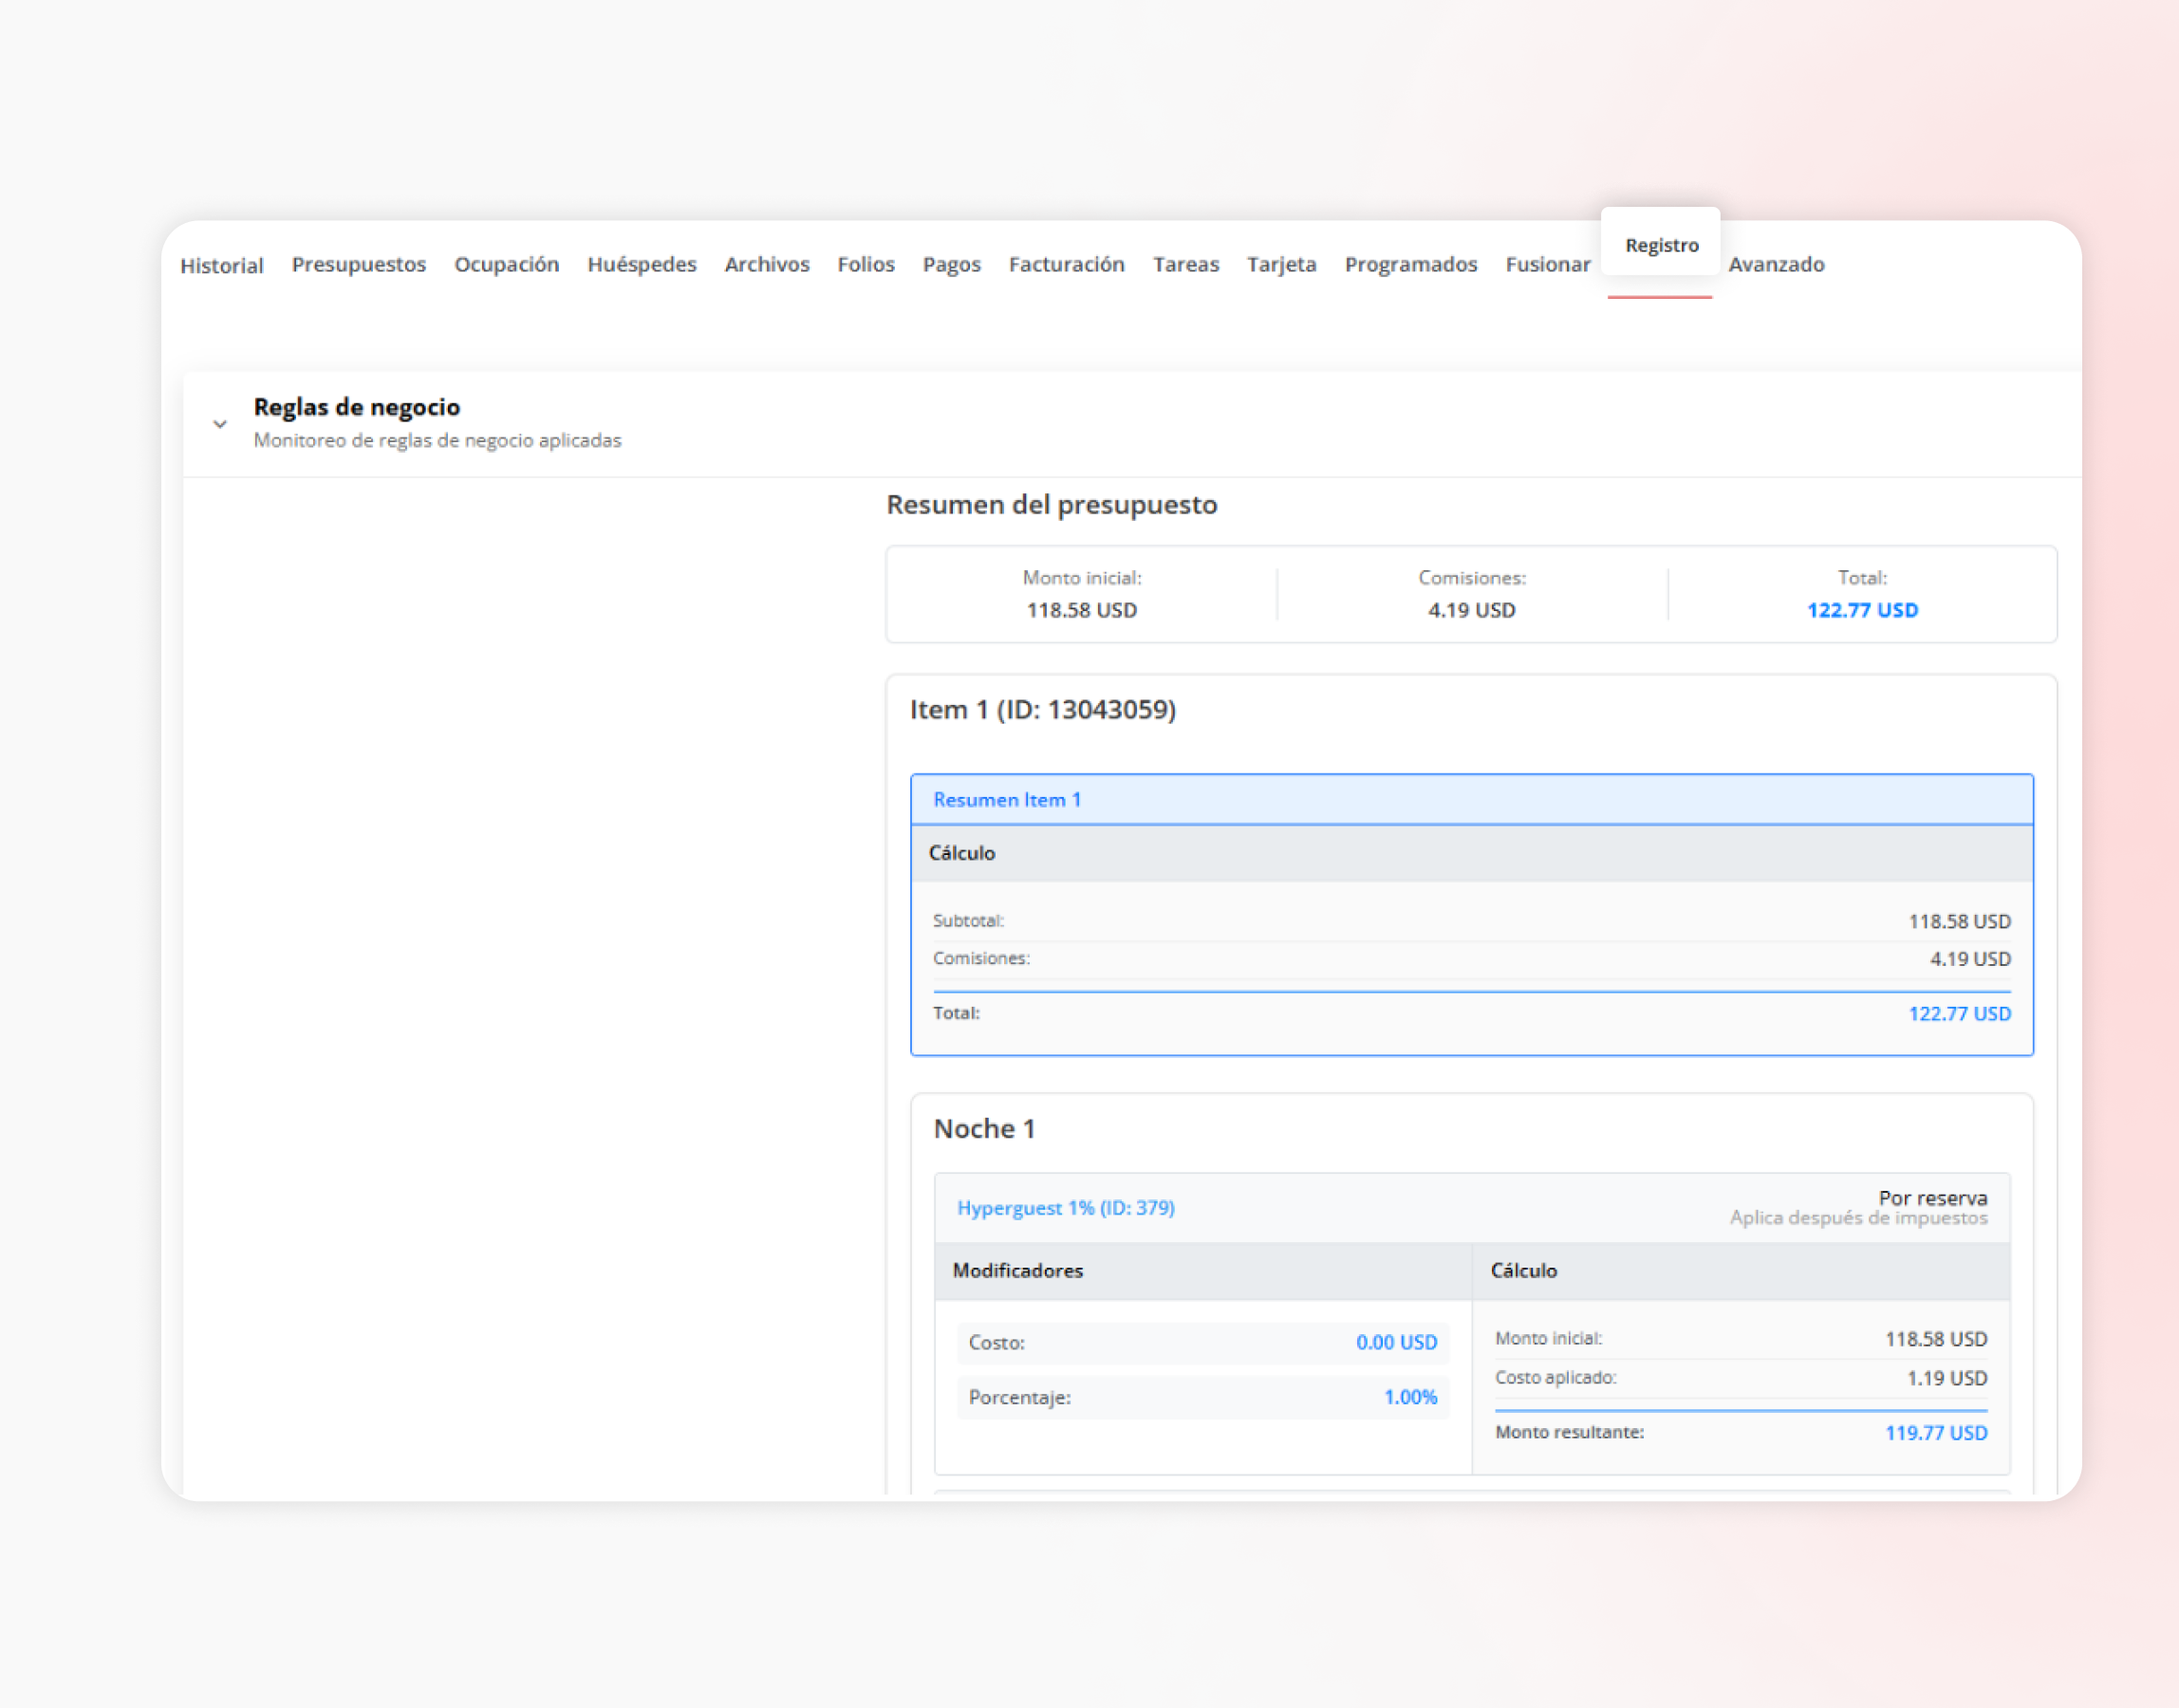Select the Facturación tab
Screen dimensions: 2179x1708
[1065, 264]
